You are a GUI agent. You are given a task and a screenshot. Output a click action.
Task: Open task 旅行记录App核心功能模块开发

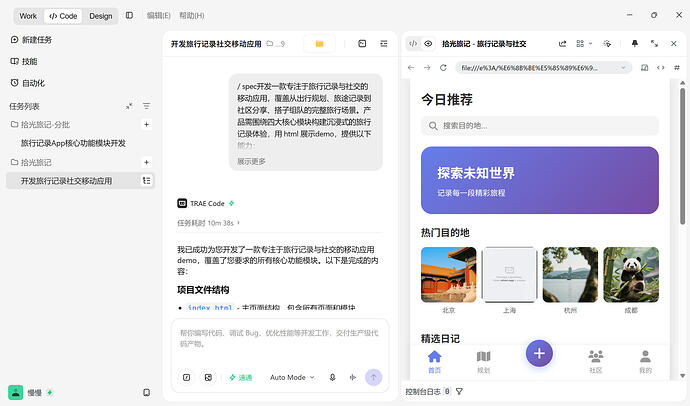[73, 143]
